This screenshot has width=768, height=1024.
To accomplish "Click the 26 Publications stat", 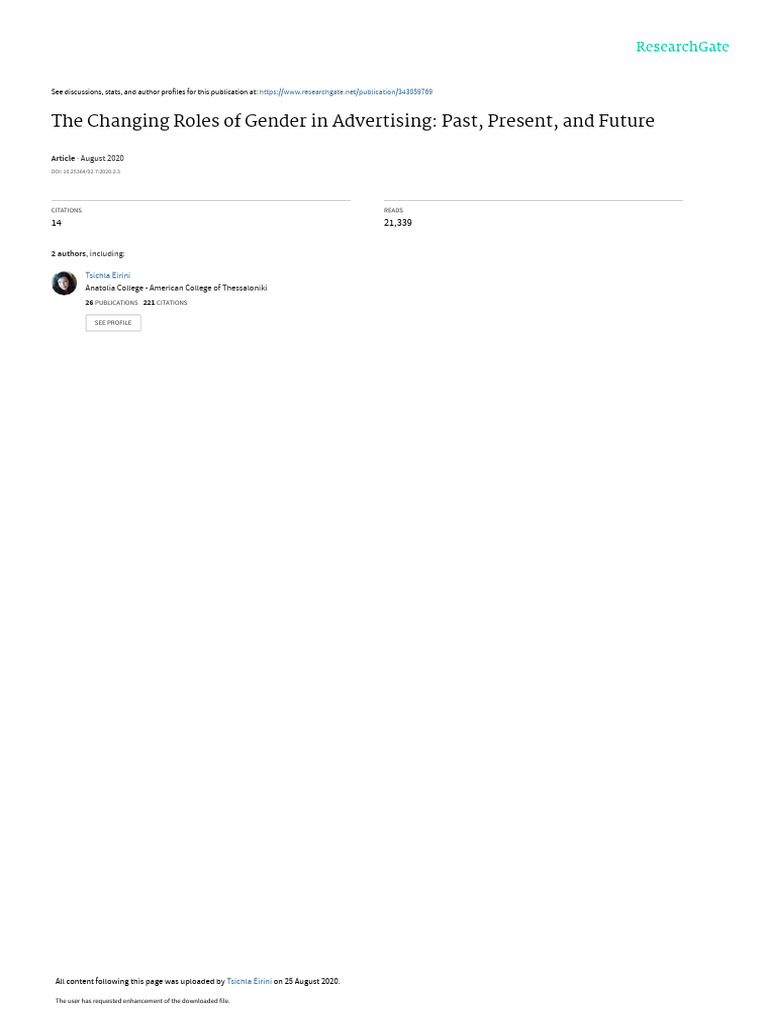I will pyautogui.click(x=112, y=303).
